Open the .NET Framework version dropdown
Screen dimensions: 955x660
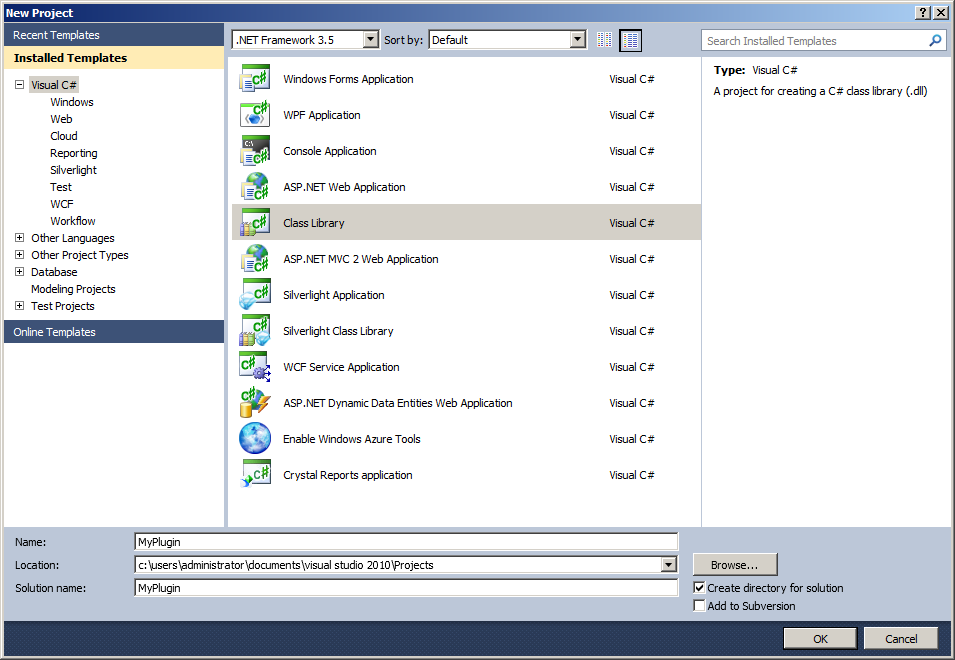pyautogui.click(x=370, y=40)
